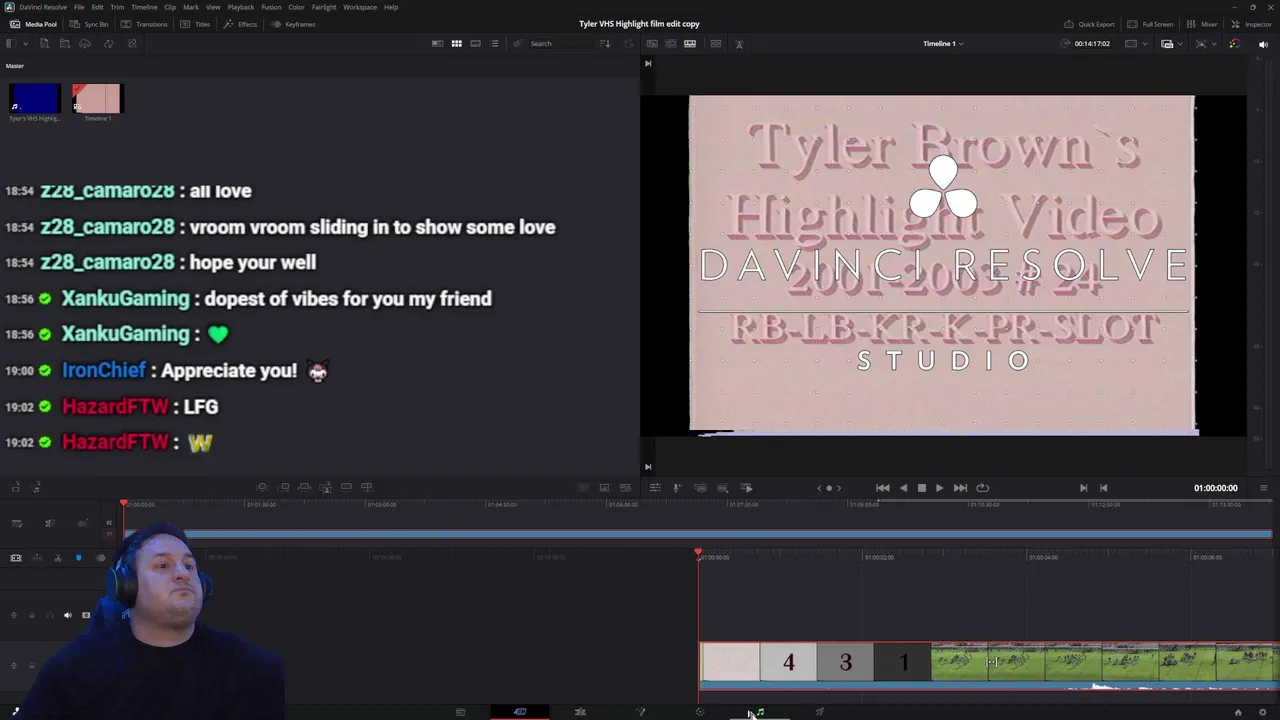Image resolution: width=1280 pixels, height=720 pixels.
Task: Go to last frame of timeline
Action: [x=960, y=488]
